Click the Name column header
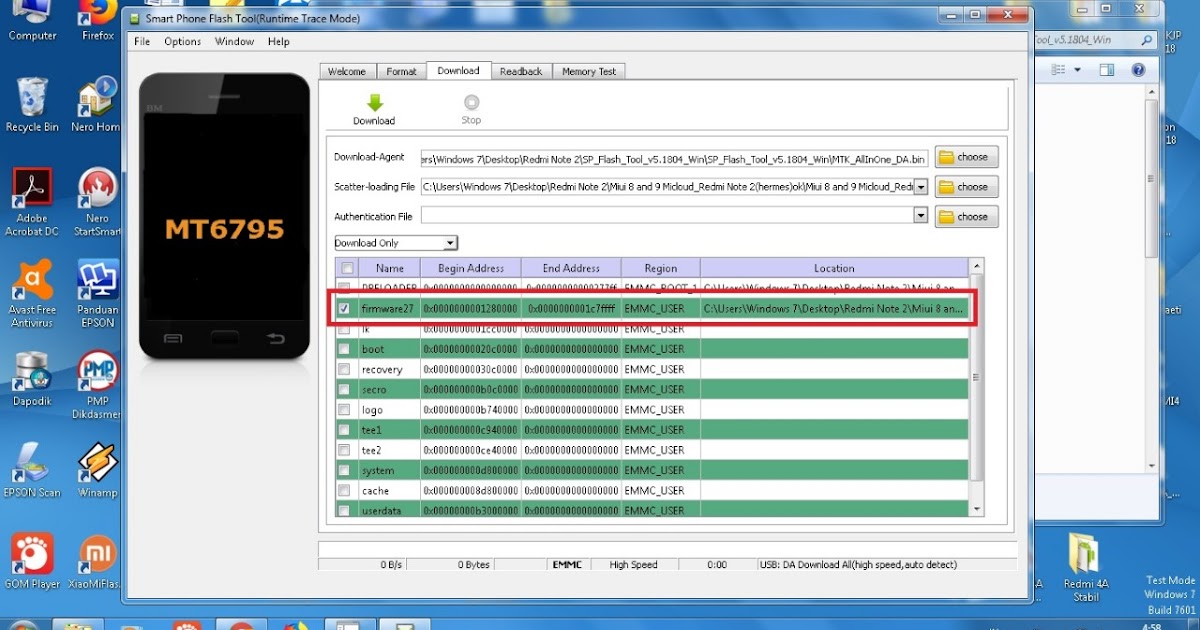This screenshot has height=630, width=1200. click(390, 268)
